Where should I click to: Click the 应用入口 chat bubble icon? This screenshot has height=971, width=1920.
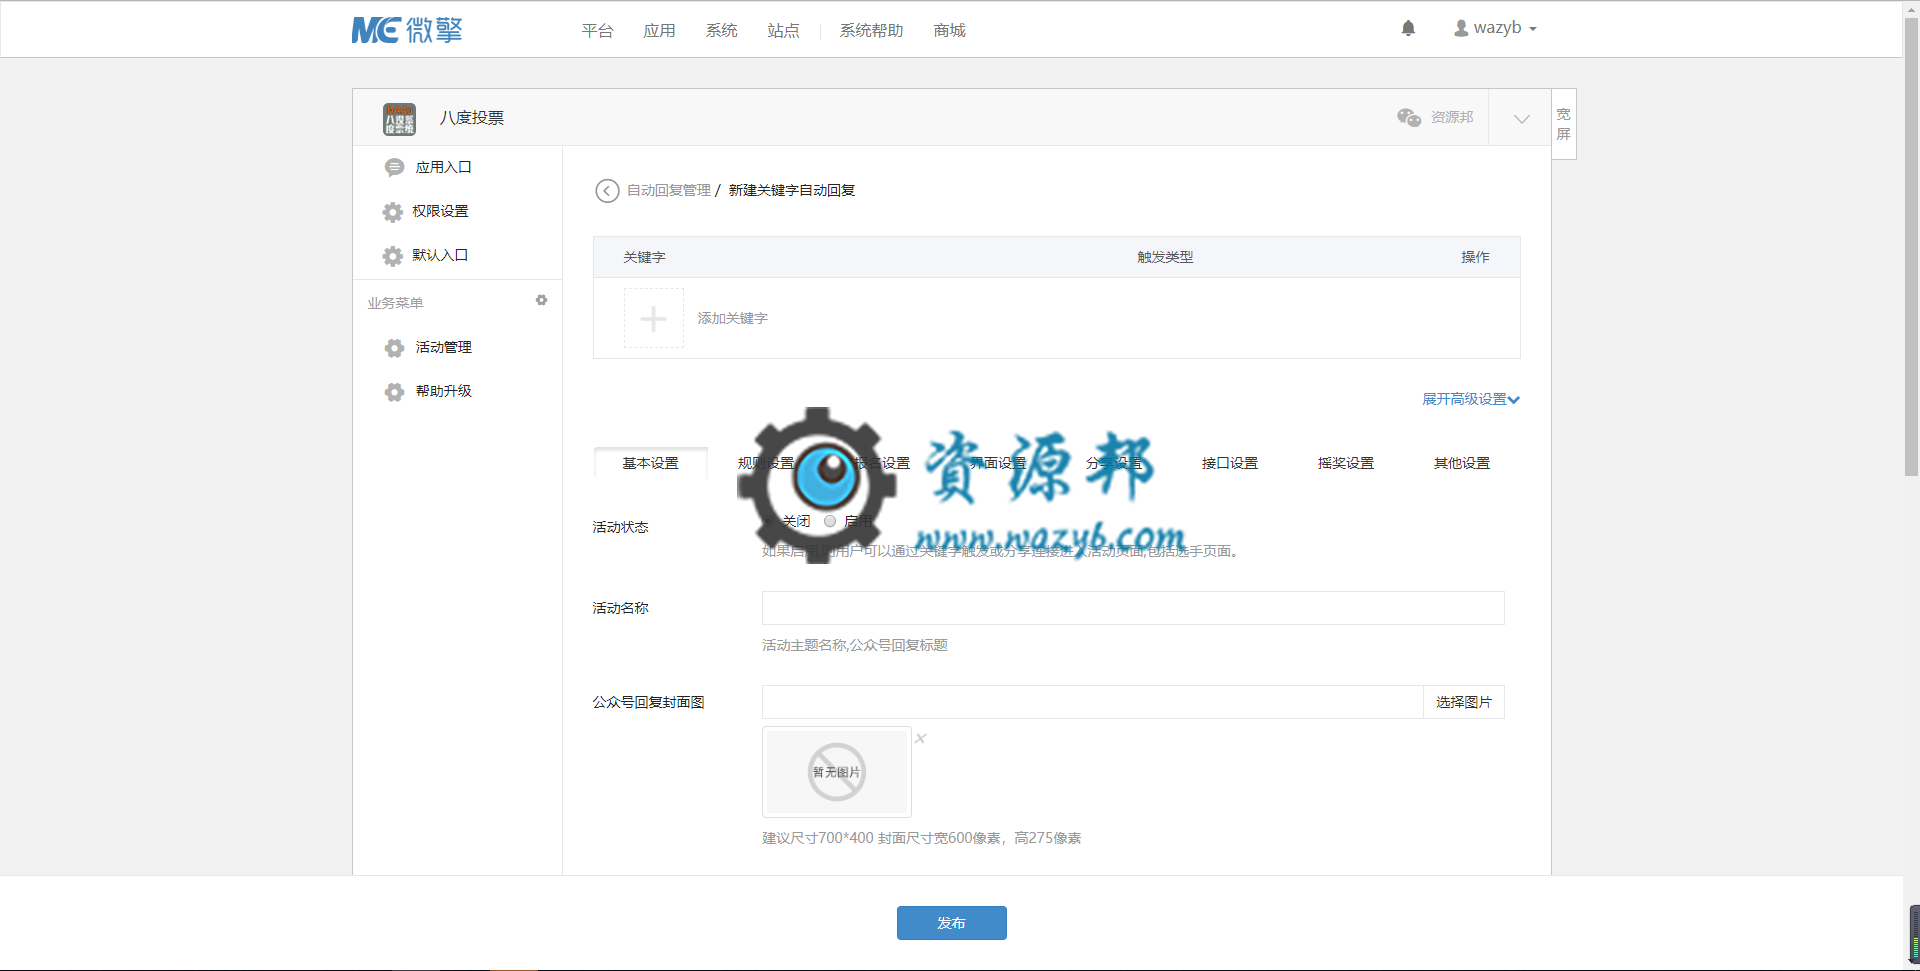tap(394, 167)
